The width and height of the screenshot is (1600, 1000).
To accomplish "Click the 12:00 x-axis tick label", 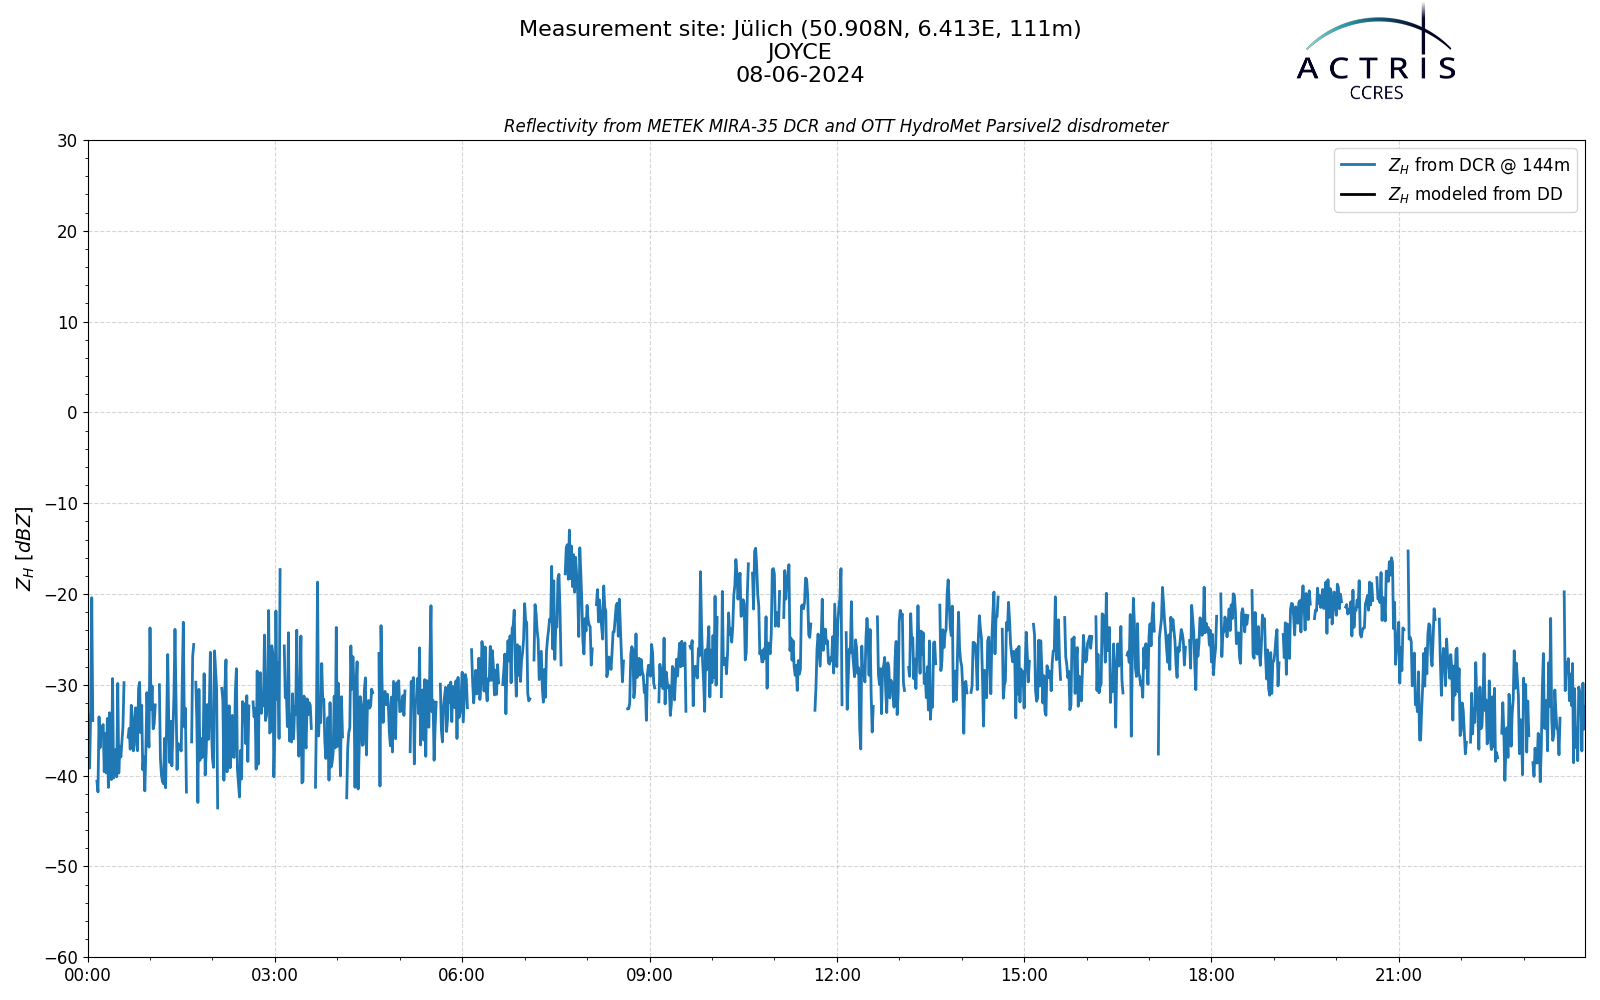I will pyautogui.click(x=837, y=975).
